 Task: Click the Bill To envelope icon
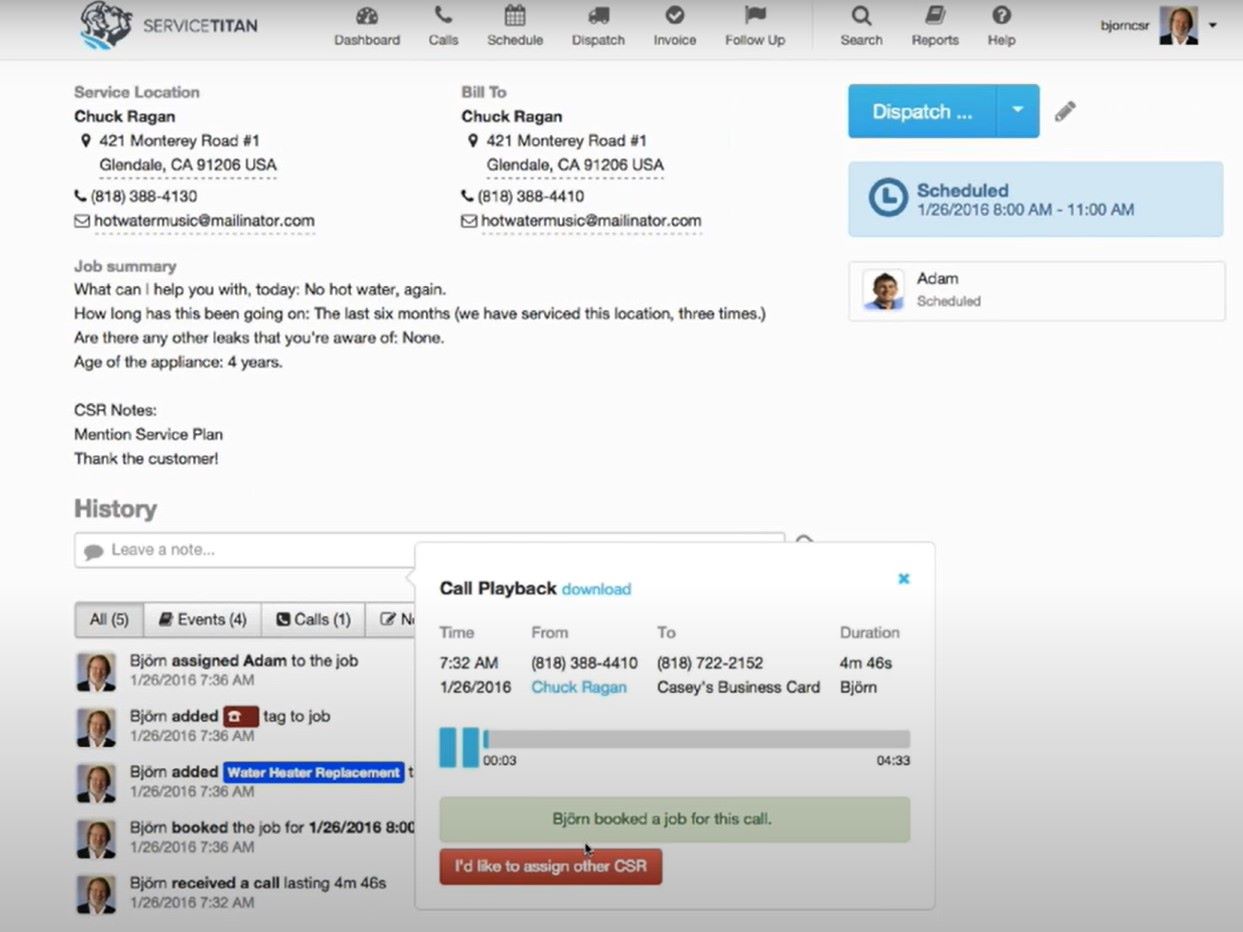pyautogui.click(x=468, y=221)
